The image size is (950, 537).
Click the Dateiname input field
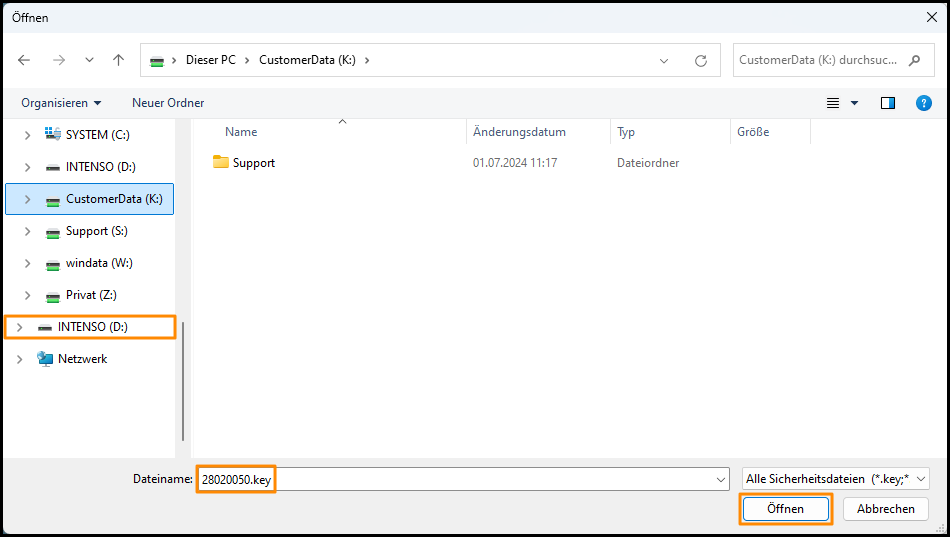(463, 479)
